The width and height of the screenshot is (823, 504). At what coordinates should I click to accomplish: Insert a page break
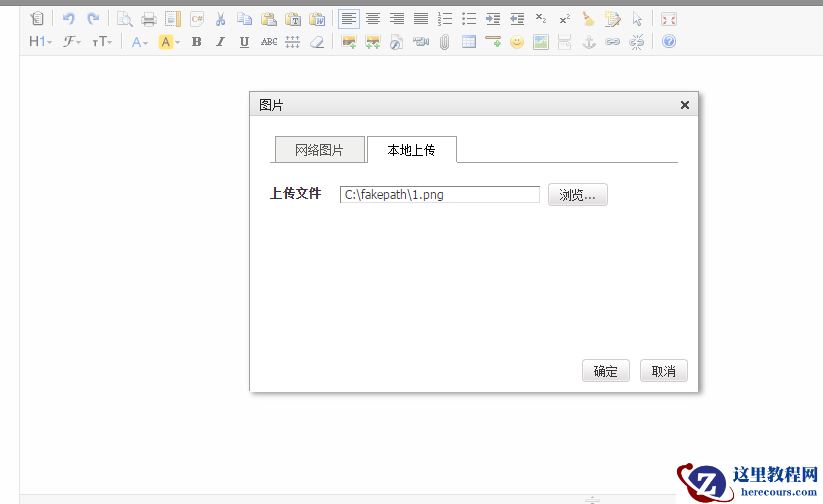(x=565, y=41)
